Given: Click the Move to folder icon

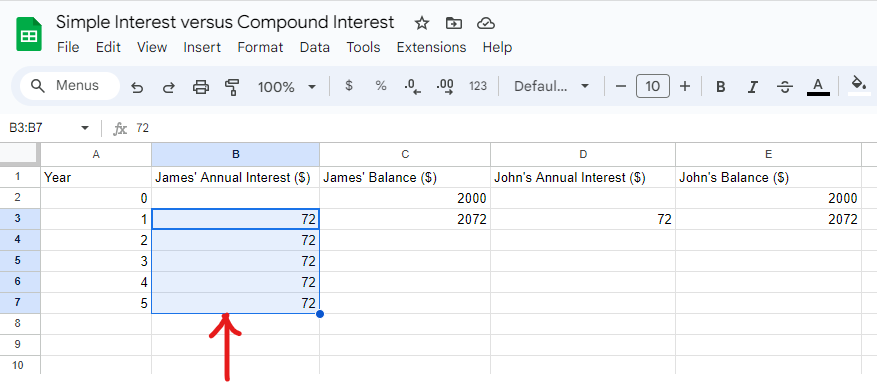Looking at the screenshot, I should tap(454, 23).
